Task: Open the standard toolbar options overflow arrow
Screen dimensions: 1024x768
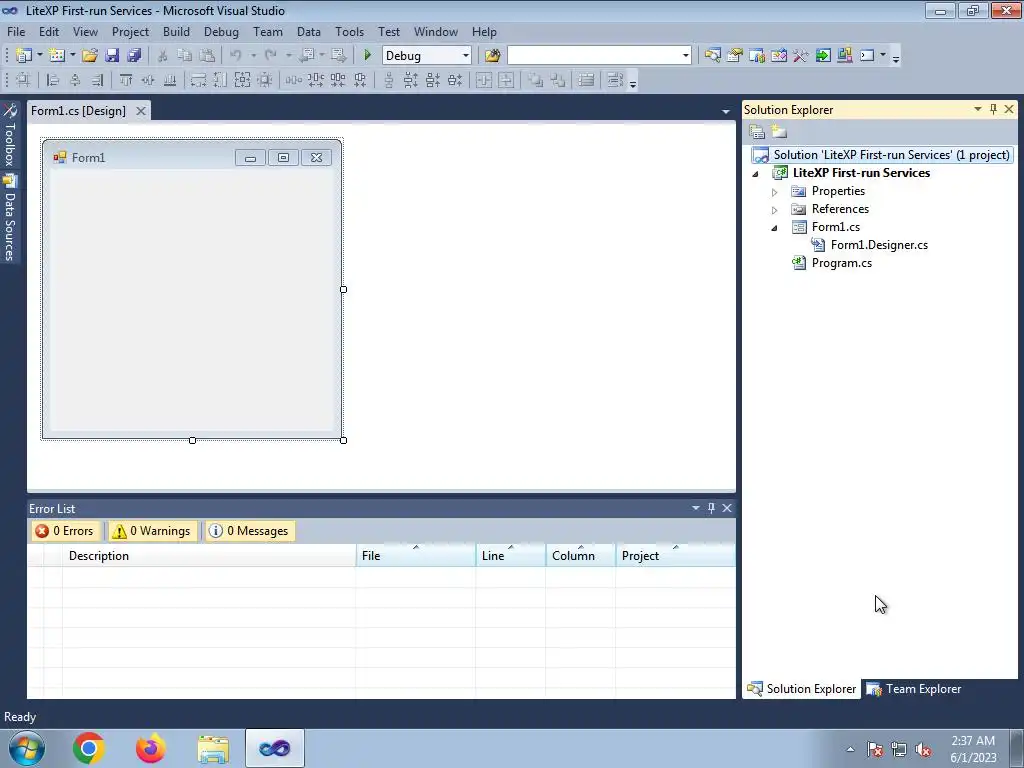Action: click(896, 58)
